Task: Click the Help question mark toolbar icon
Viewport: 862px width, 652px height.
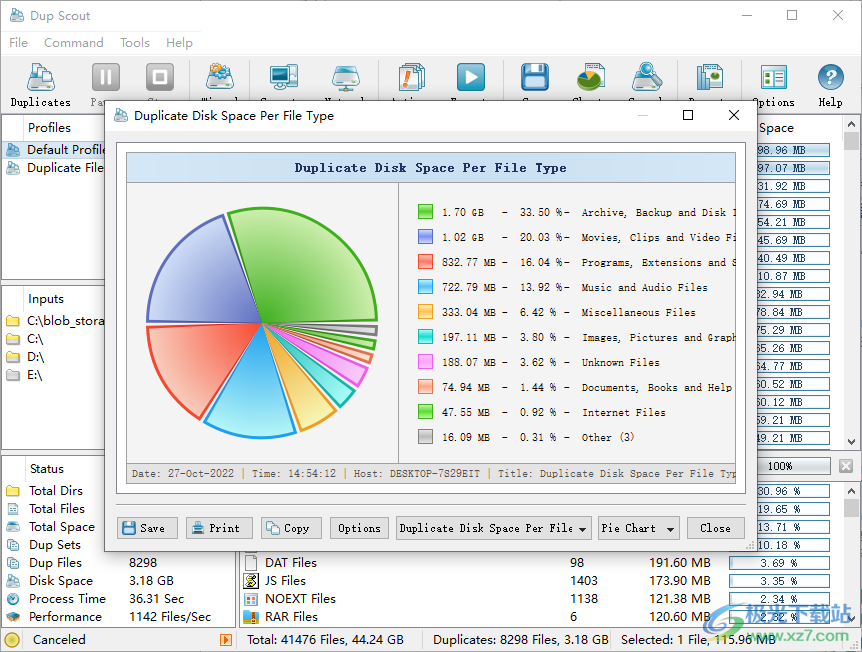Action: pyautogui.click(x=830, y=77)
